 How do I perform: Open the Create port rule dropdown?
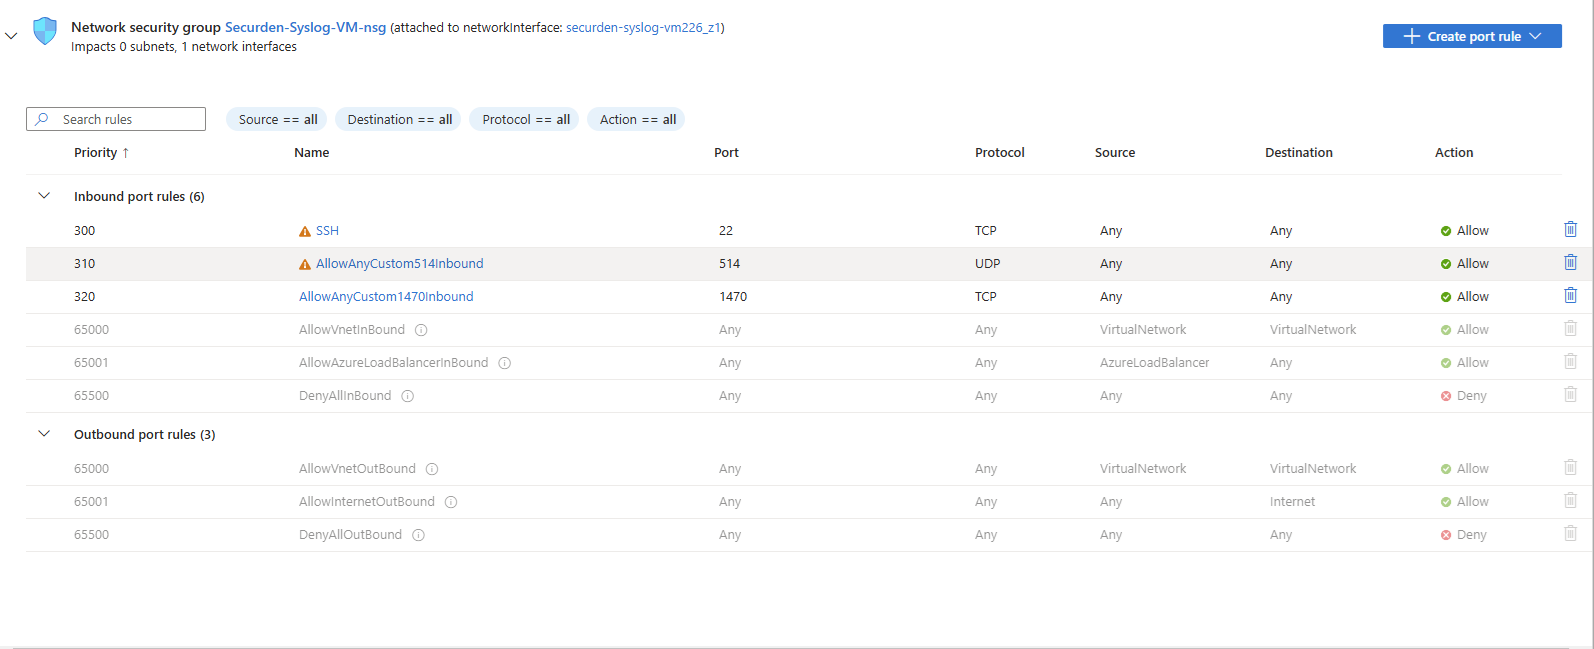1472,36
